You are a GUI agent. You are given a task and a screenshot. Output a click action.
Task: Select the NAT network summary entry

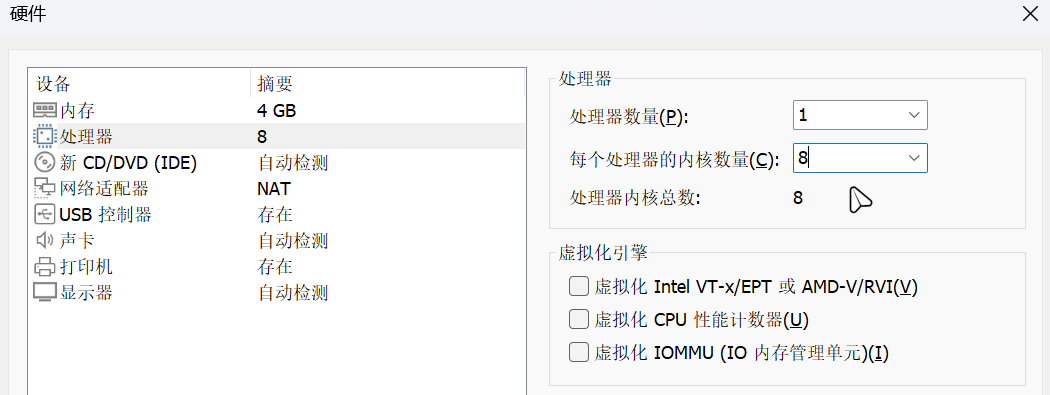[x=274, y=188]
